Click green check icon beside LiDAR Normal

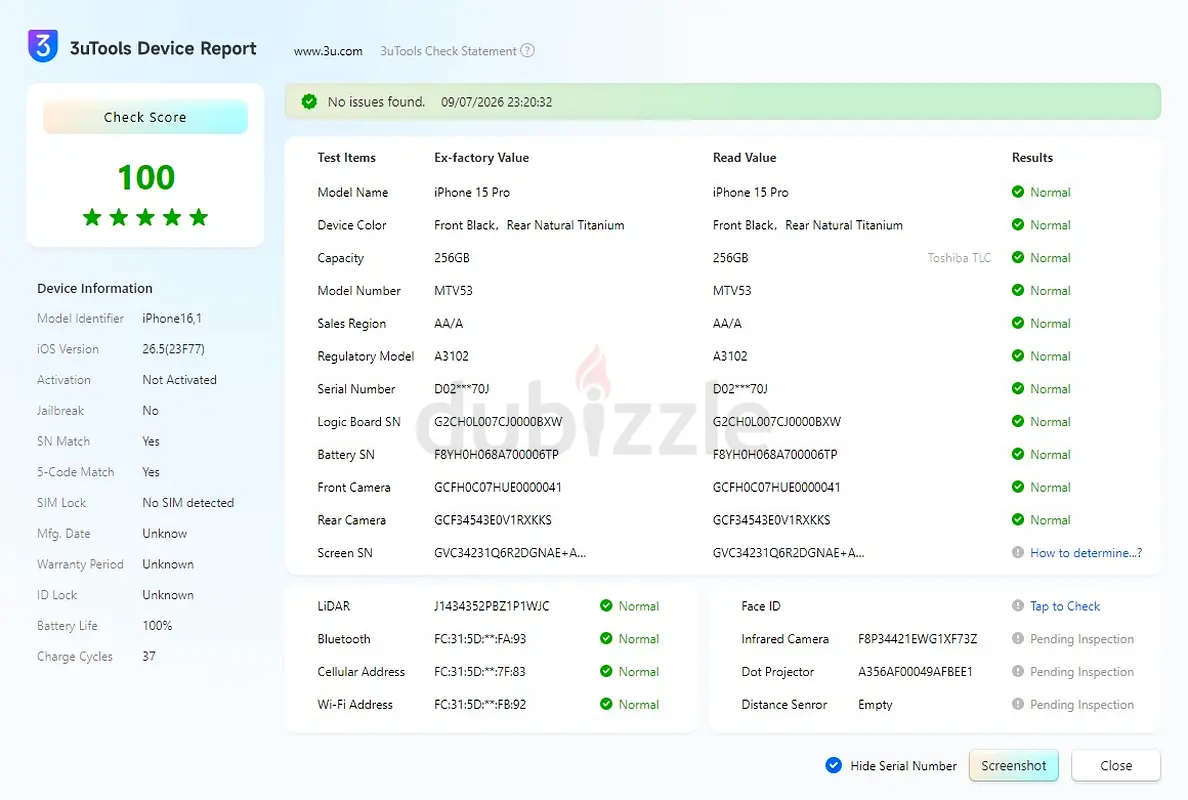[606, 605]
